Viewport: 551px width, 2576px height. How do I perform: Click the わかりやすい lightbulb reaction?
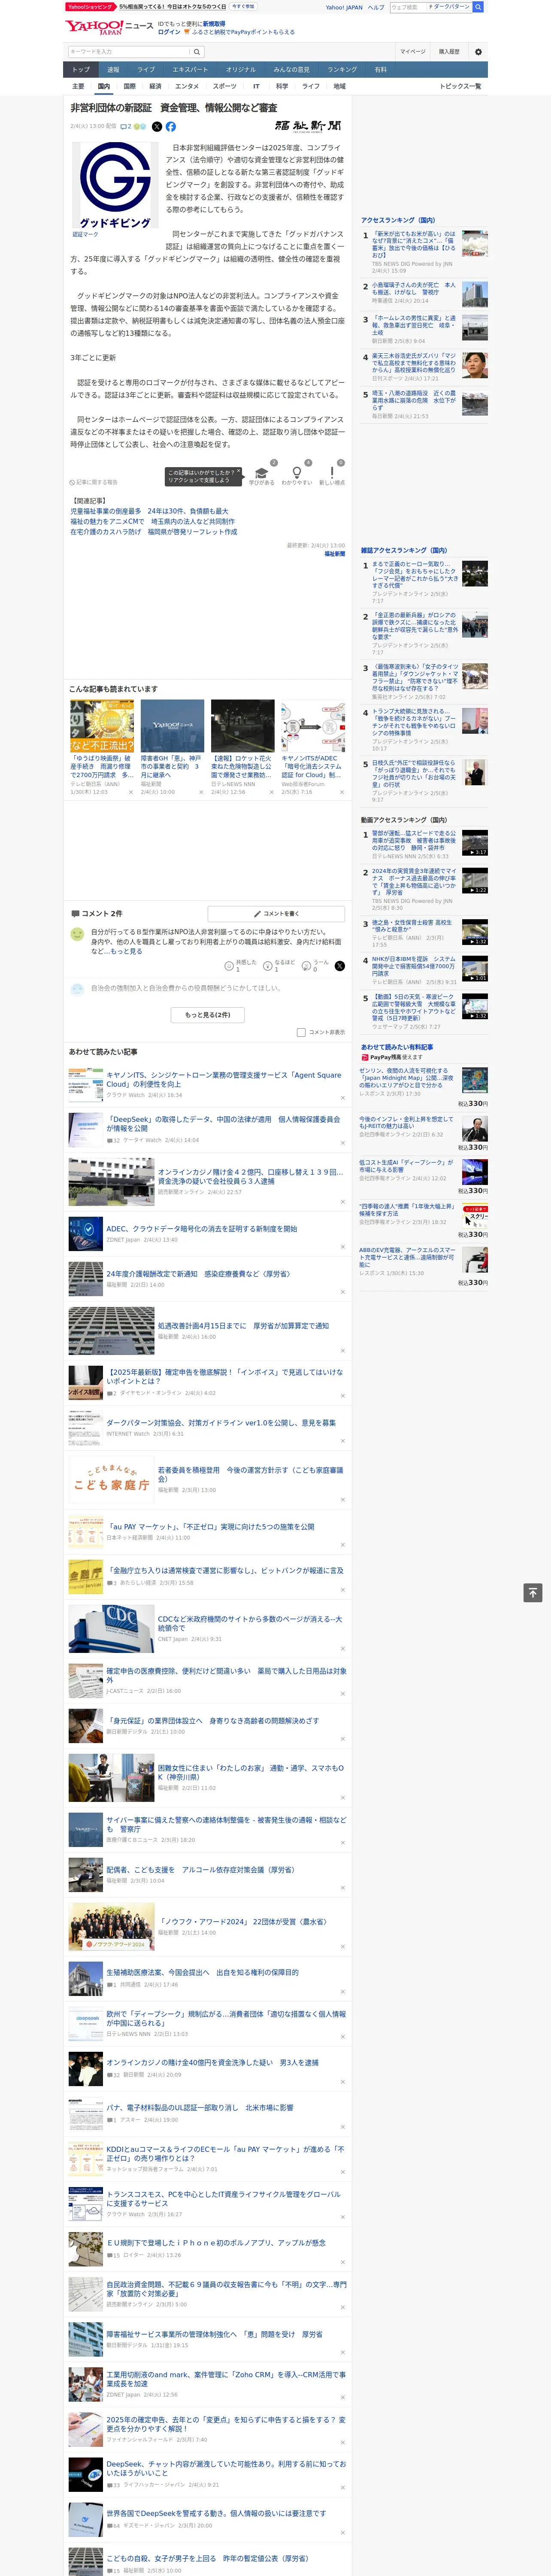(296, 473)
